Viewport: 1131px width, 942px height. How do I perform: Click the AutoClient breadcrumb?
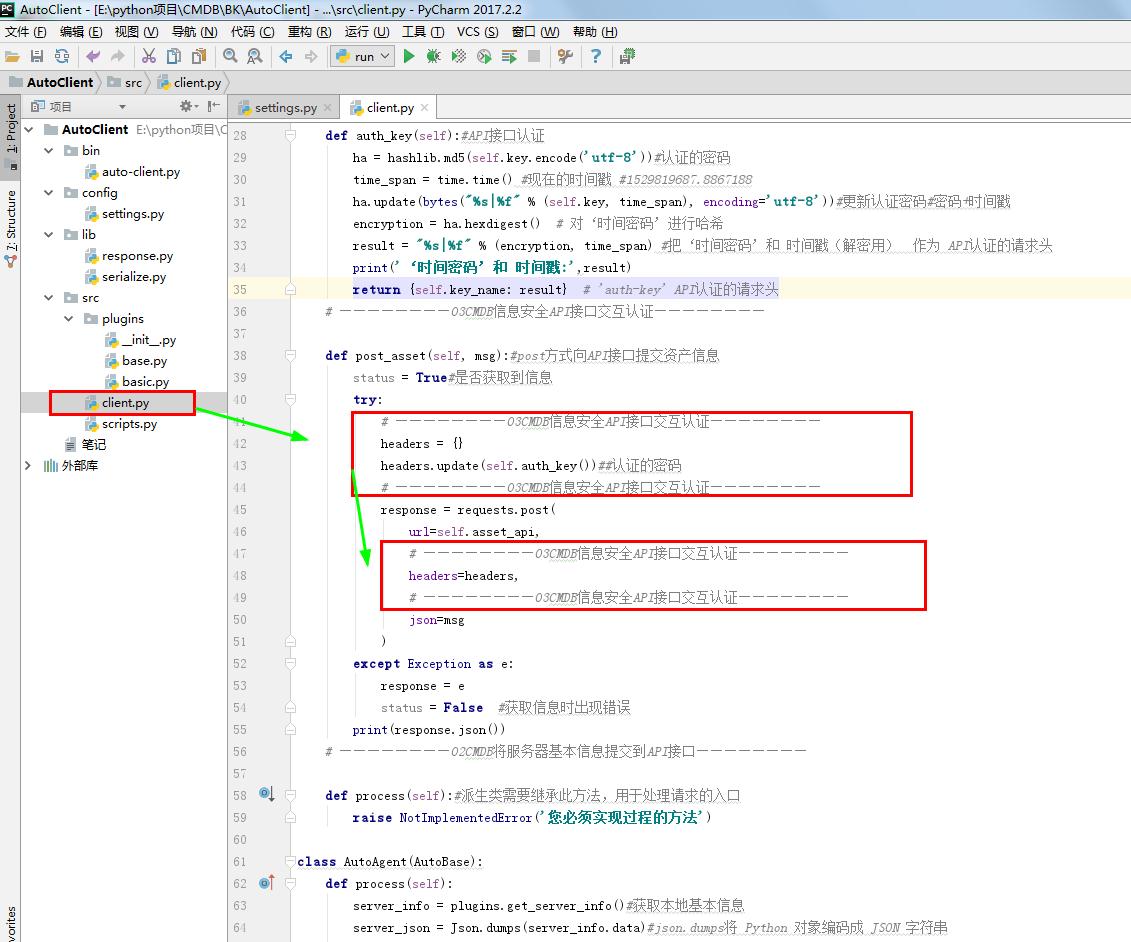(x=51, y=82)
